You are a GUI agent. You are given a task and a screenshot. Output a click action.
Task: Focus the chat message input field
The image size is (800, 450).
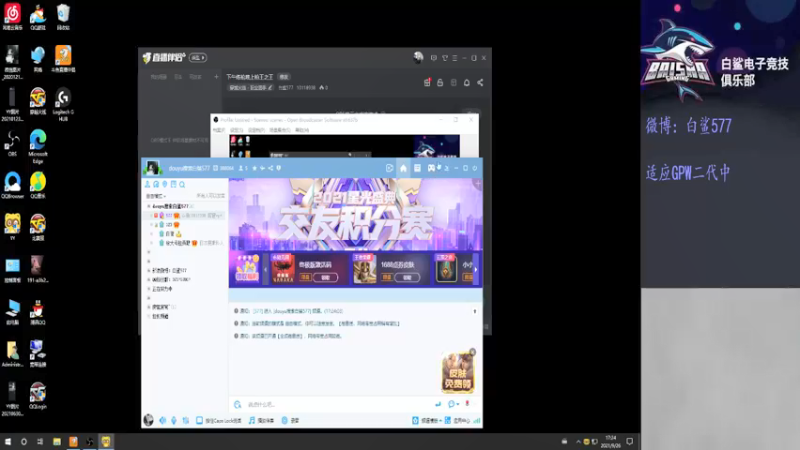[337, 404]
